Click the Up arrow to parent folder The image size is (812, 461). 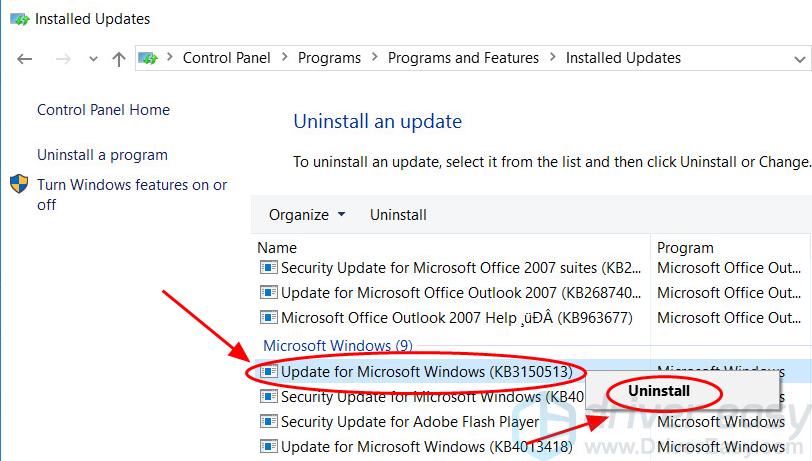119,59
